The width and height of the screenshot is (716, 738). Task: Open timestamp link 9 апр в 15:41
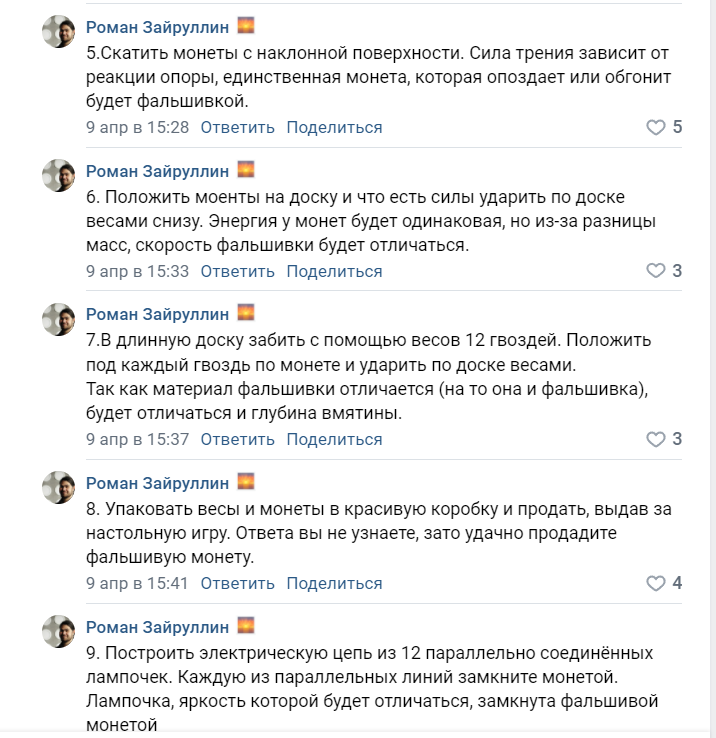point(137,584)
